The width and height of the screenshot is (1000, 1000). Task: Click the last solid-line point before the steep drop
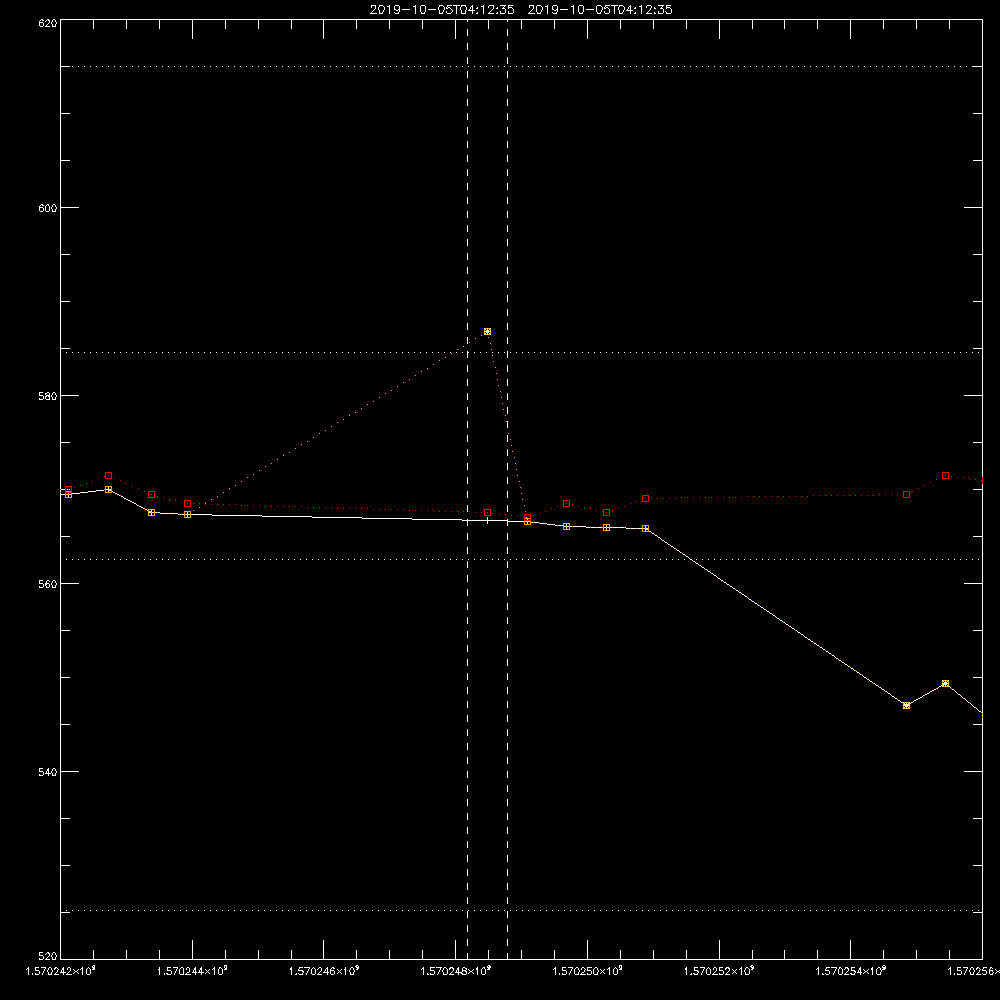point(645,528)
